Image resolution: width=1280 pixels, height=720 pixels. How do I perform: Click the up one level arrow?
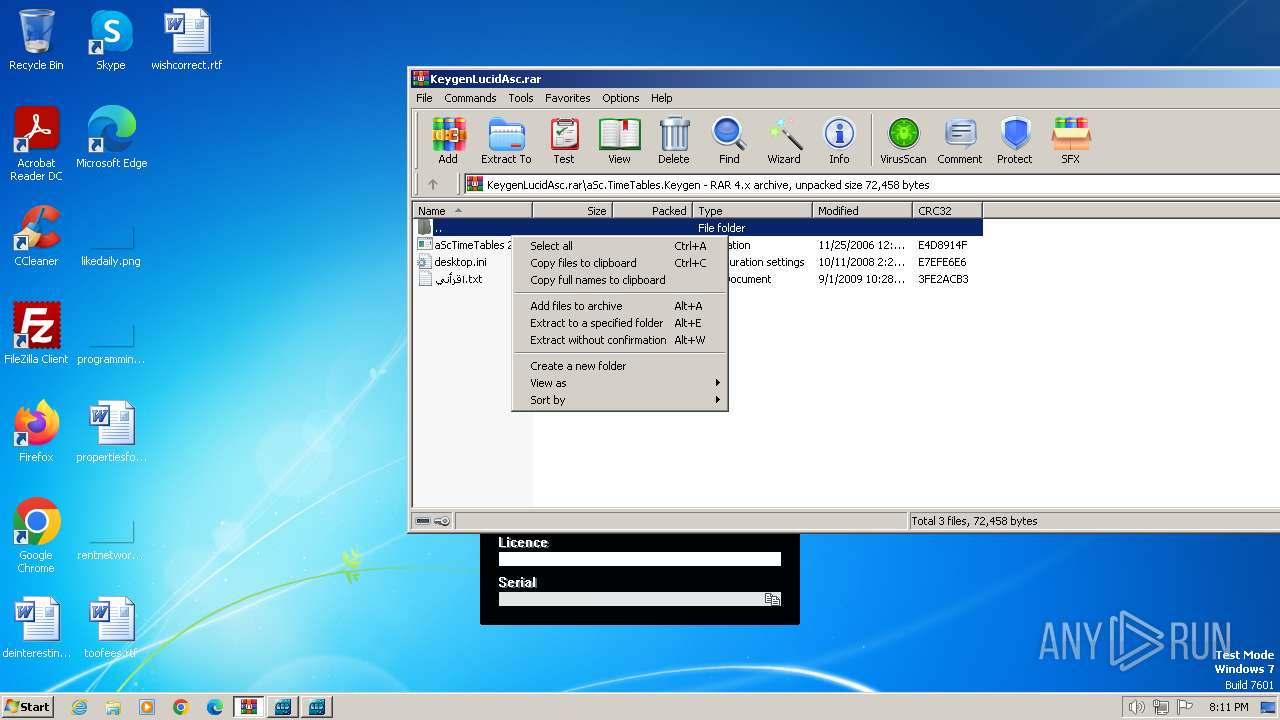(433, 184)
